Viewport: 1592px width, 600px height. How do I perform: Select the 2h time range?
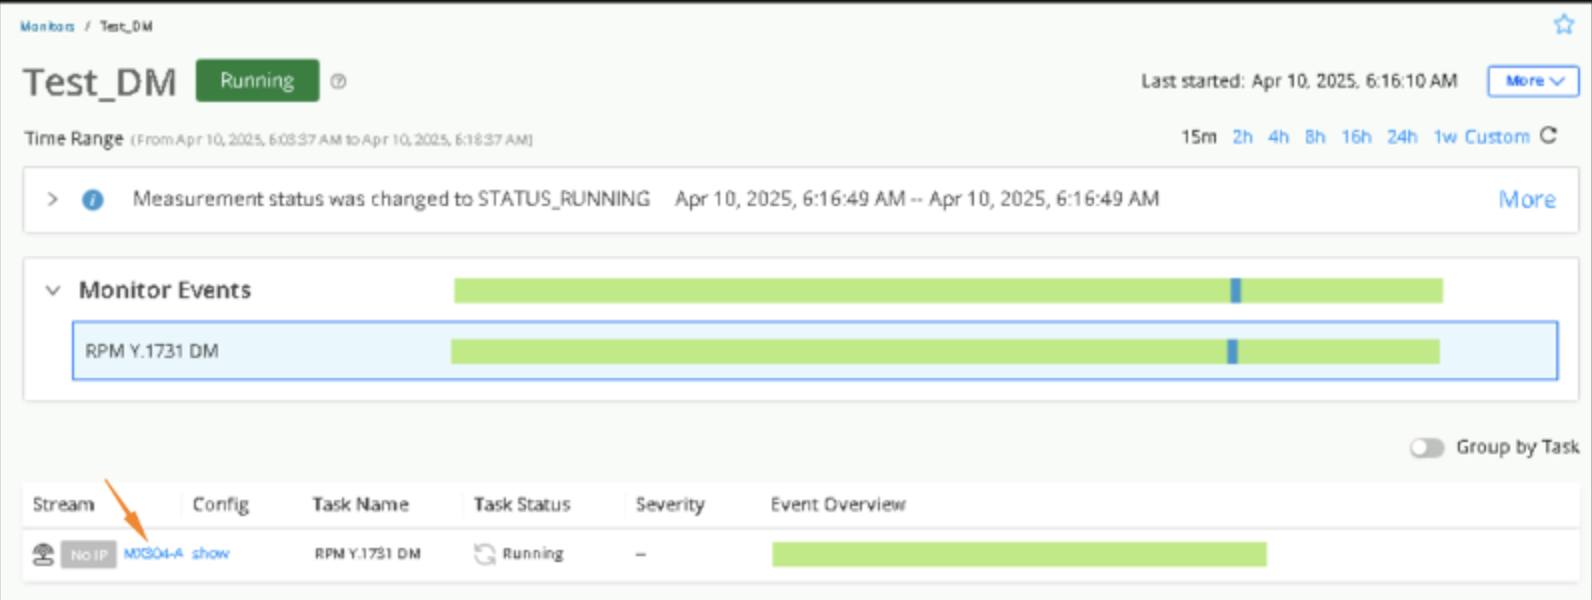(1242, 137)
